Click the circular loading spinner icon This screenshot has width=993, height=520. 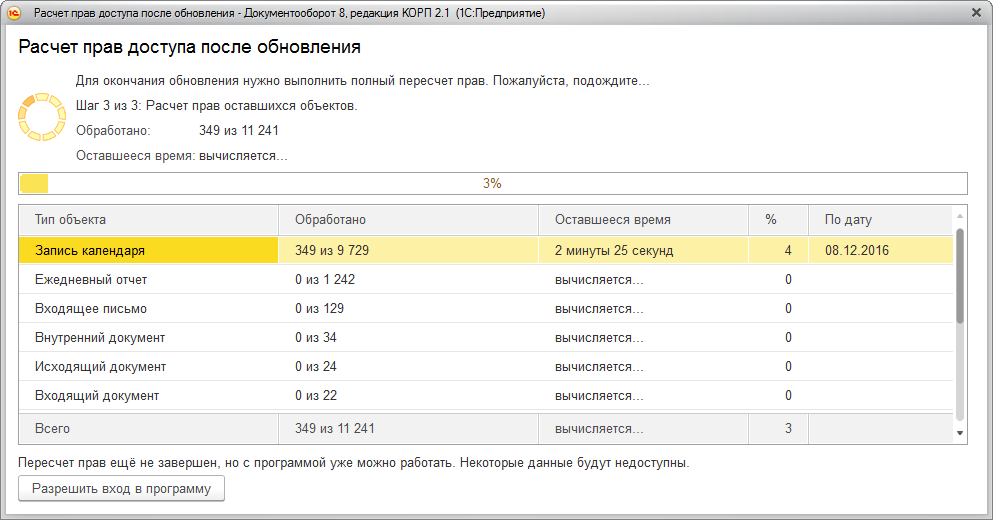[41, 117]
